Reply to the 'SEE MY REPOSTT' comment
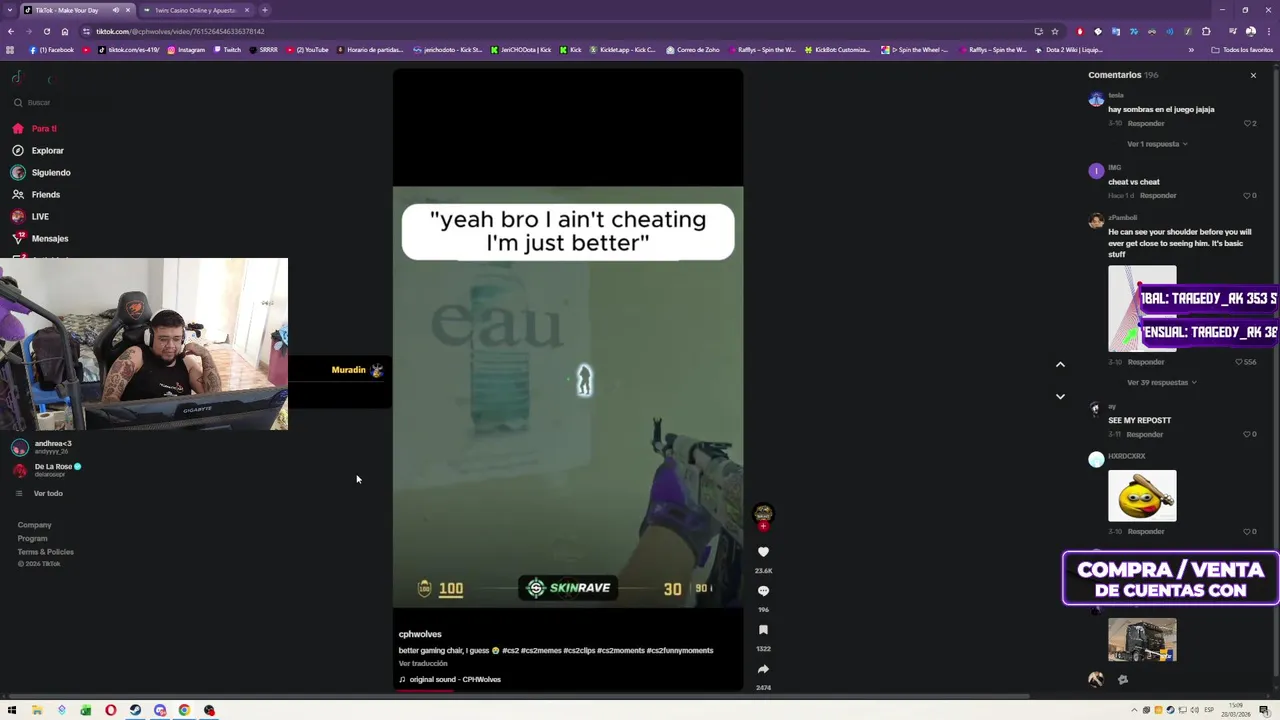 pos(1146,435)
